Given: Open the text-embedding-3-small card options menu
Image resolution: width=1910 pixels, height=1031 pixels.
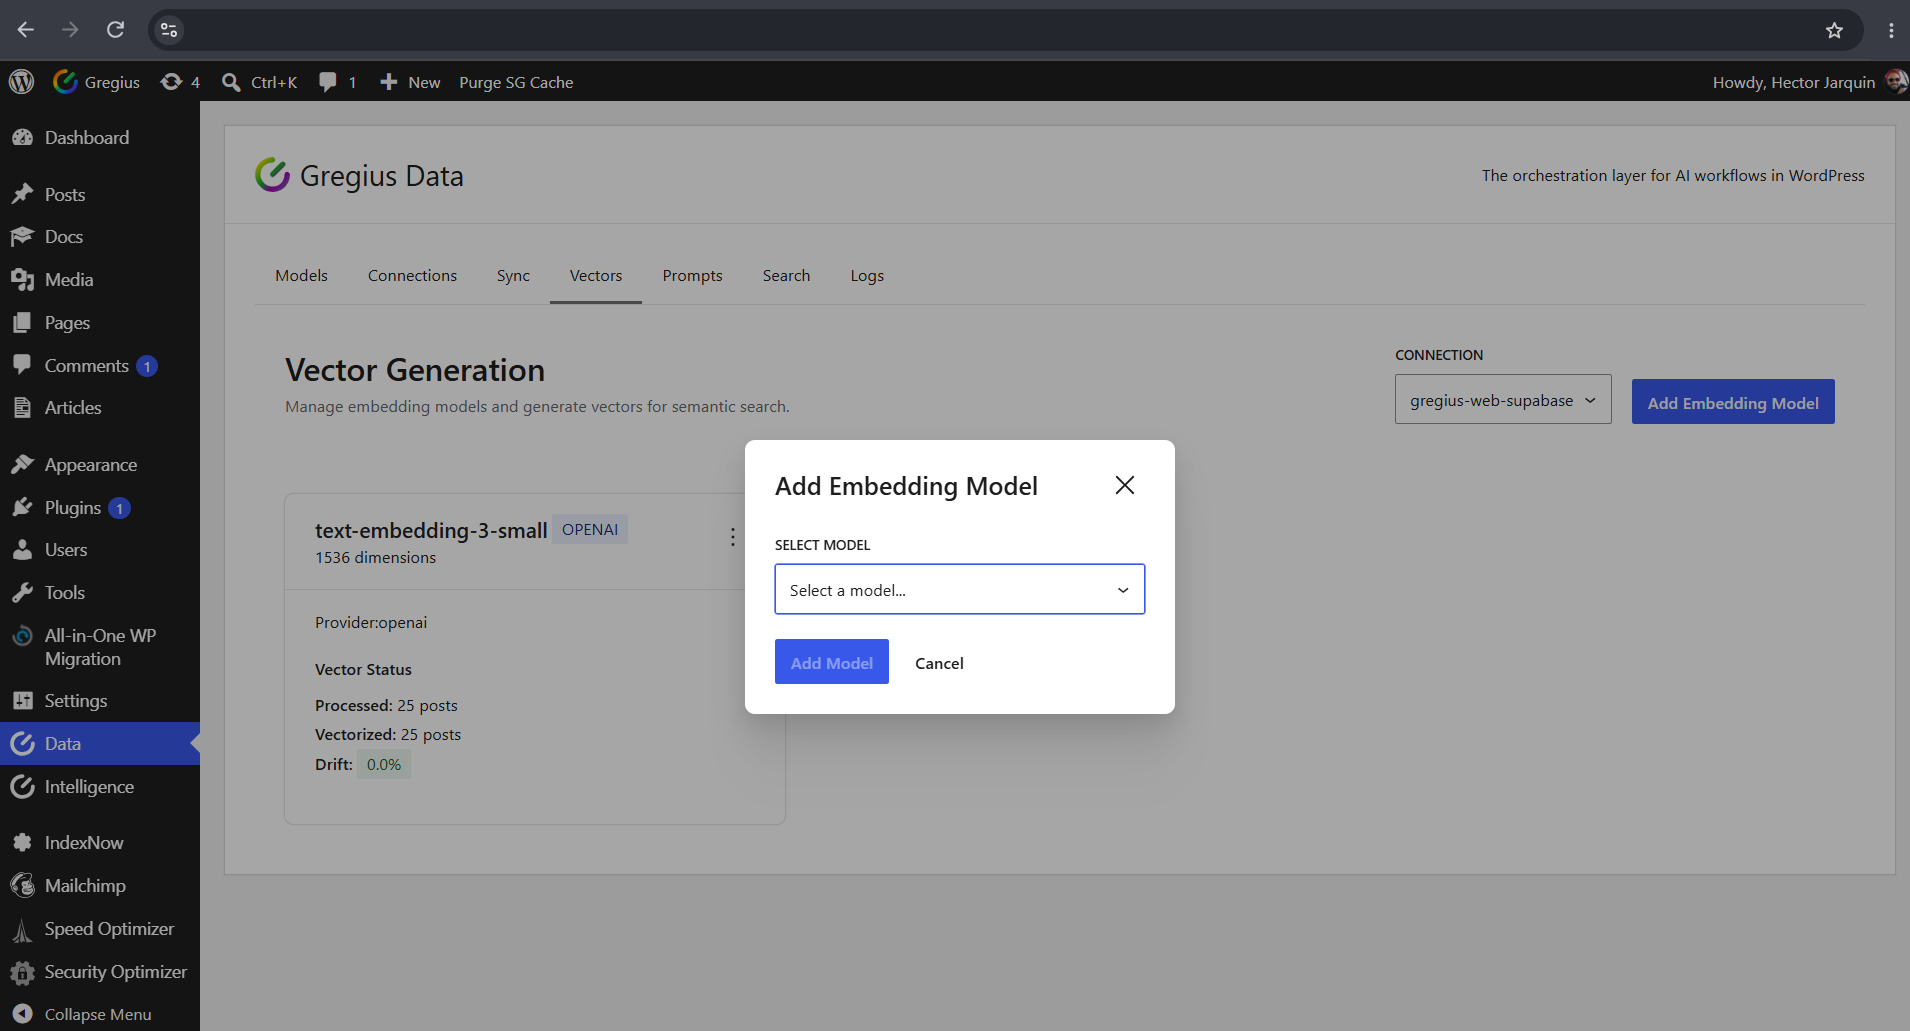Looking at the screenshot, I should [733, 537].
